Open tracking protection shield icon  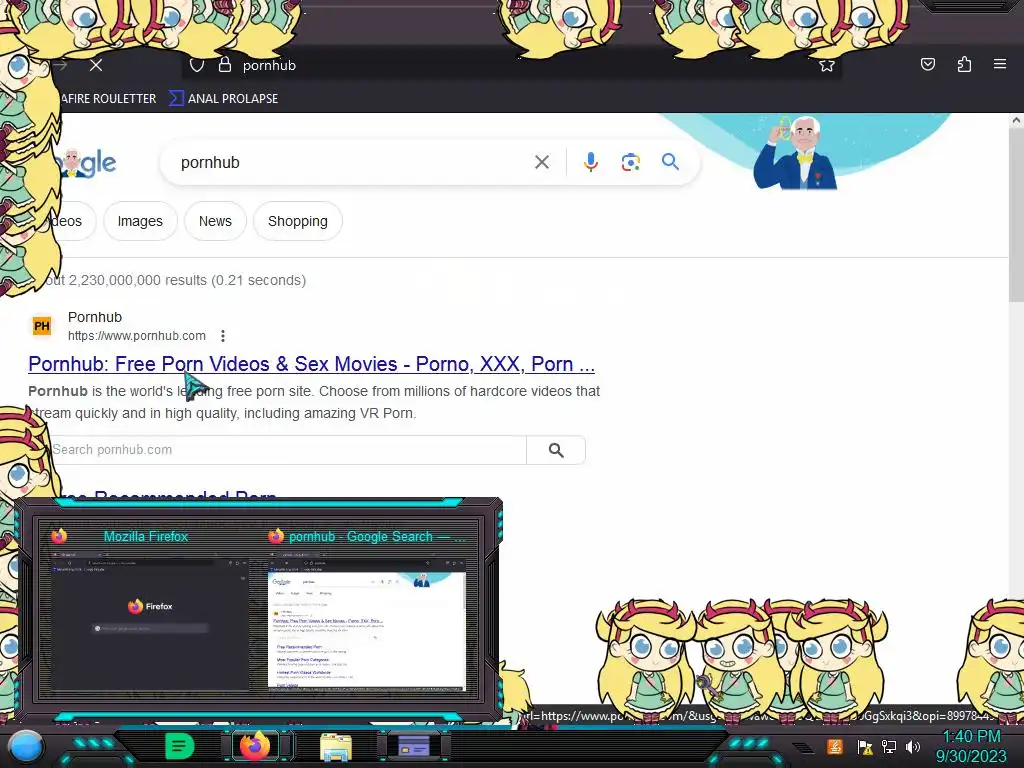[197, 65]
